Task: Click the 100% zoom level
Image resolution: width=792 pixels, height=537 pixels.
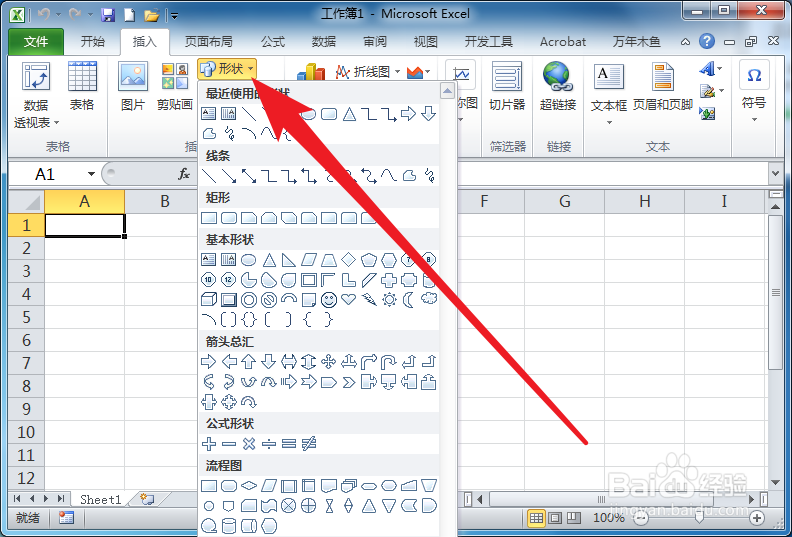Action: click(x=608, y=517)
